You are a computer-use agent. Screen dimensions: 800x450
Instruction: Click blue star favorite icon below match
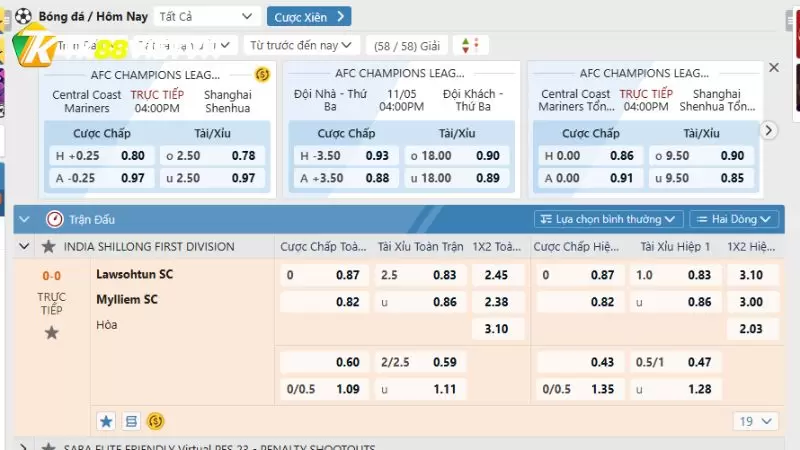106,421
